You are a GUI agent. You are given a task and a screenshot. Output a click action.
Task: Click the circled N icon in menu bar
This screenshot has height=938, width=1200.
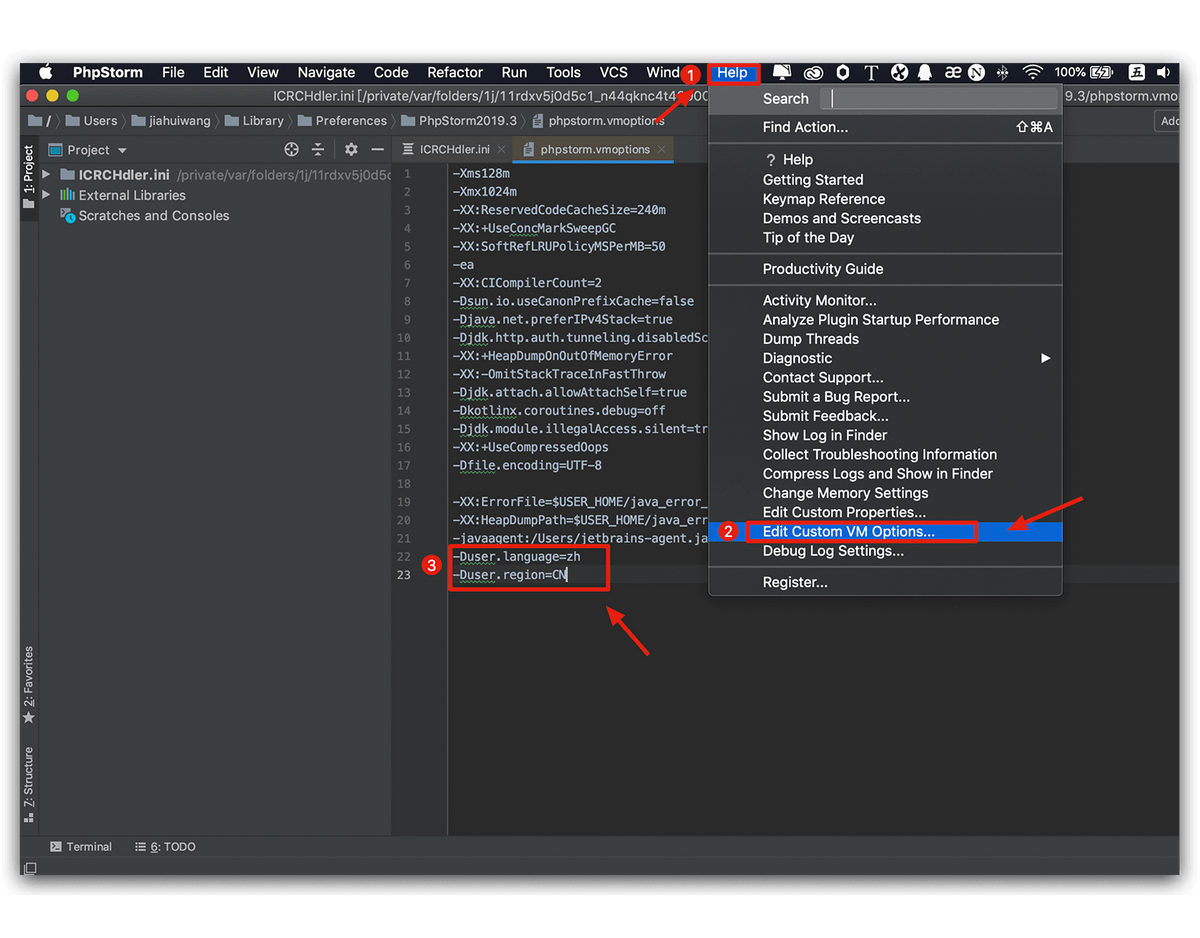click(977, 72)
